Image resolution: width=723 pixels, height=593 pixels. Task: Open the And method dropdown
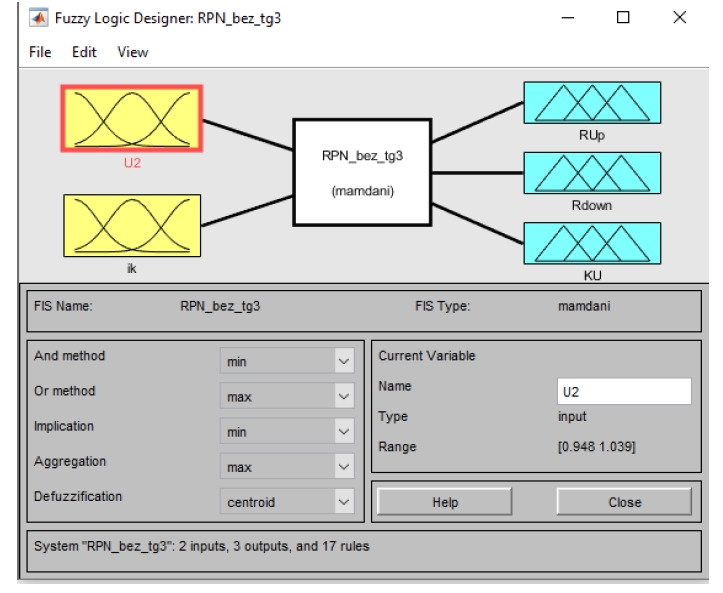(x=287, y=360)
